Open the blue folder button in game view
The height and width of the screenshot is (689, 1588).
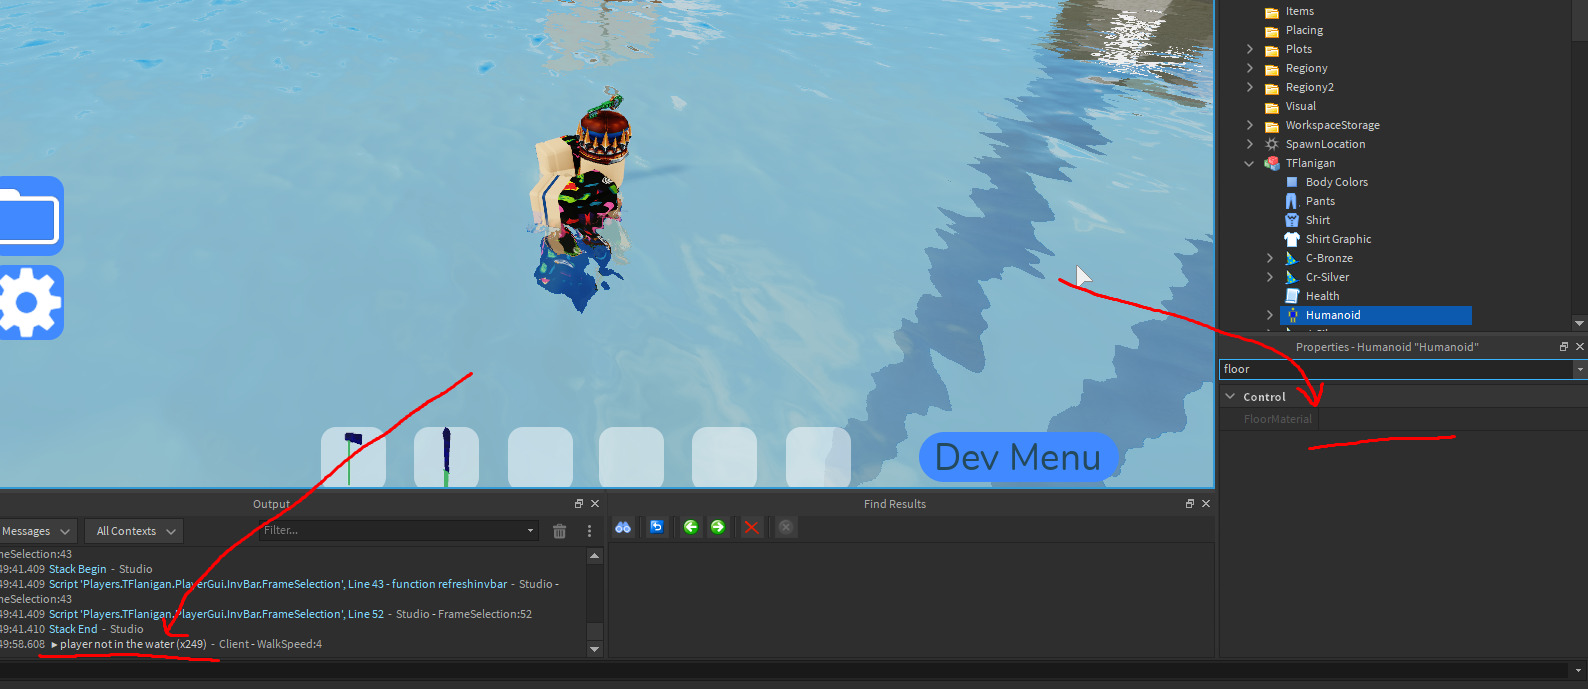[30, 216]
